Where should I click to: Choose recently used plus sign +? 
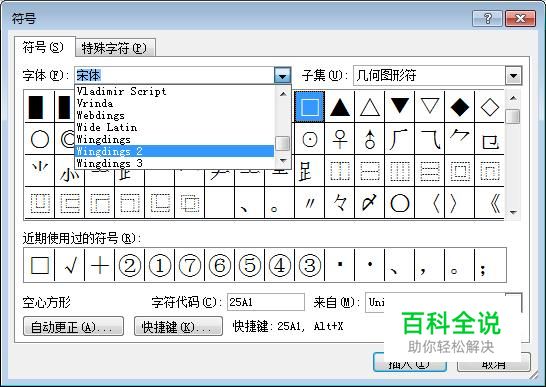(x=100, y=265)
